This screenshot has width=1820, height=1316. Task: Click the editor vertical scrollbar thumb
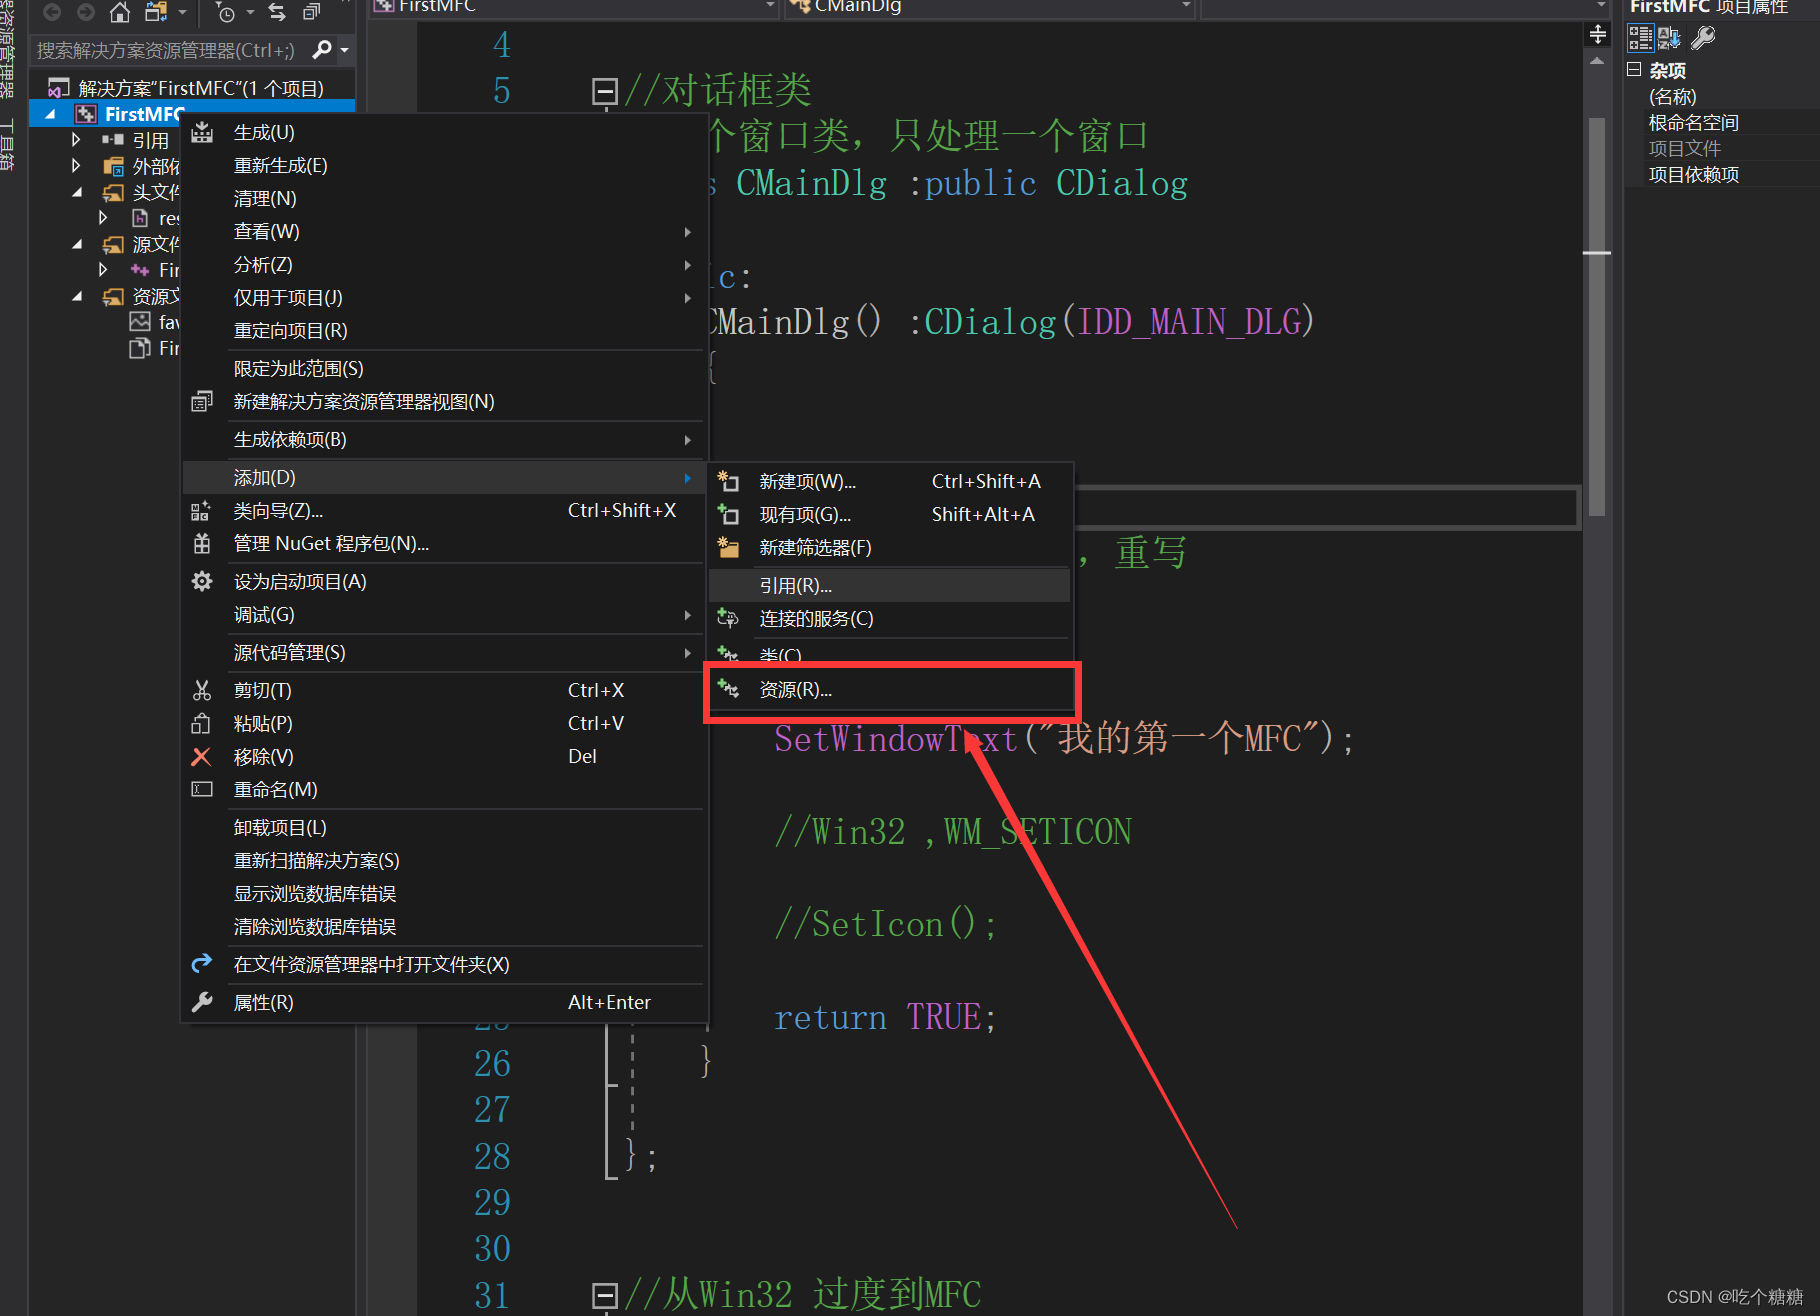click(1597, 316)
